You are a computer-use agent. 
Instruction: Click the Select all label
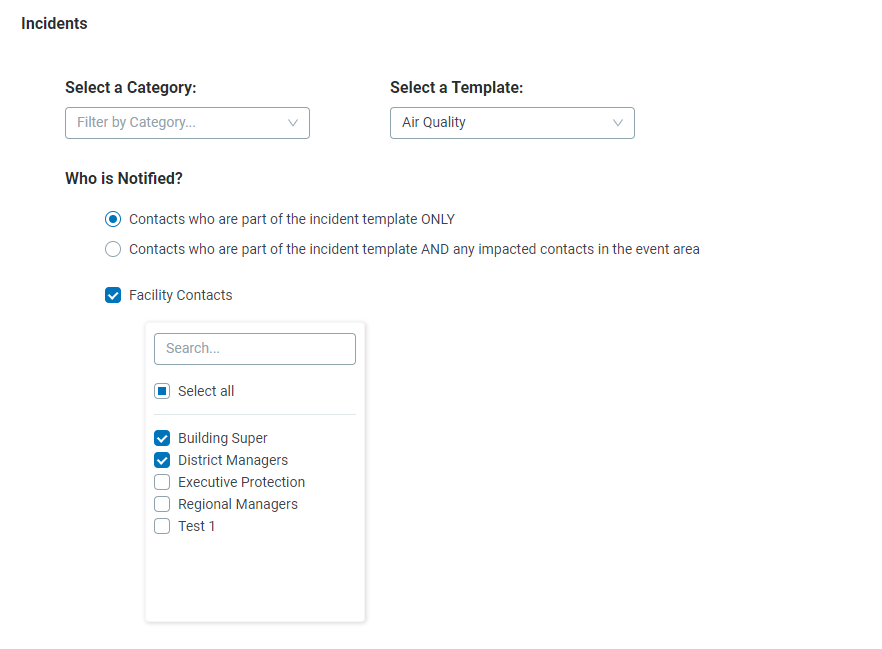coord(206,391)
